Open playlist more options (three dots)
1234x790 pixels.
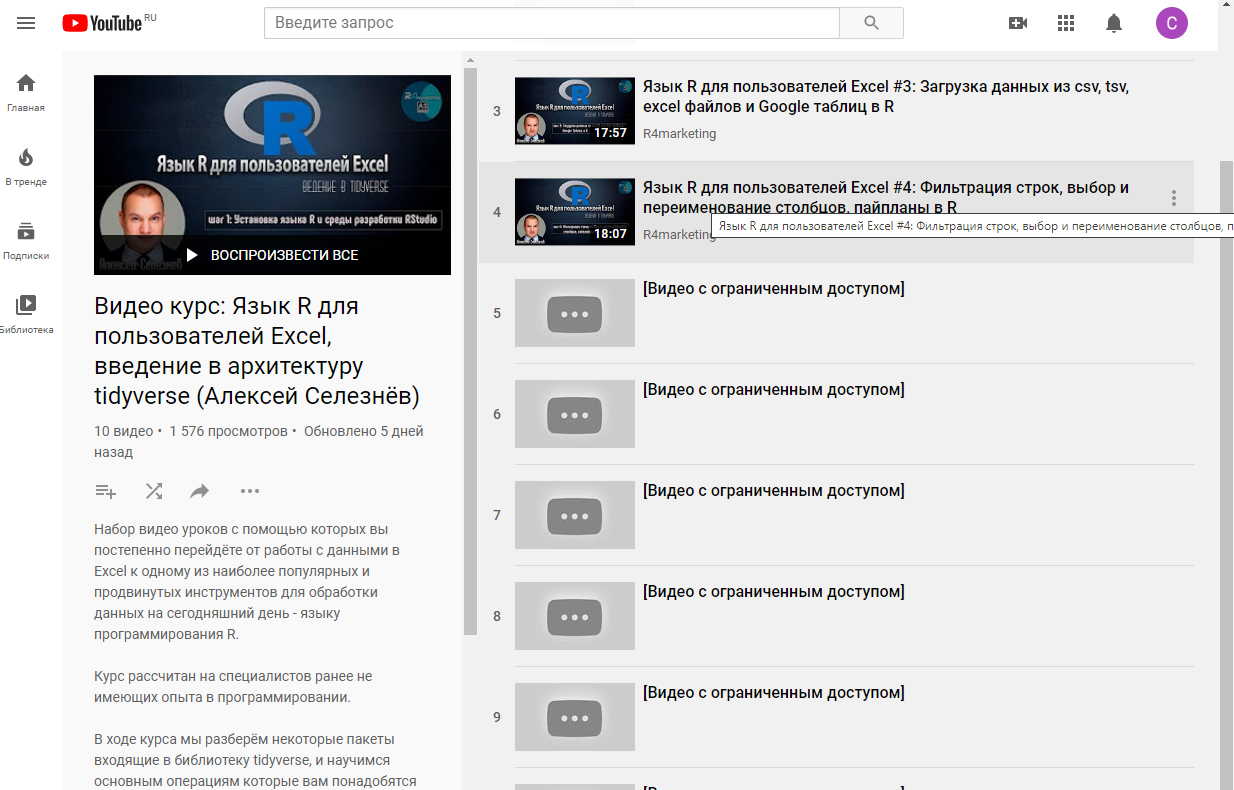pos(250,491)
